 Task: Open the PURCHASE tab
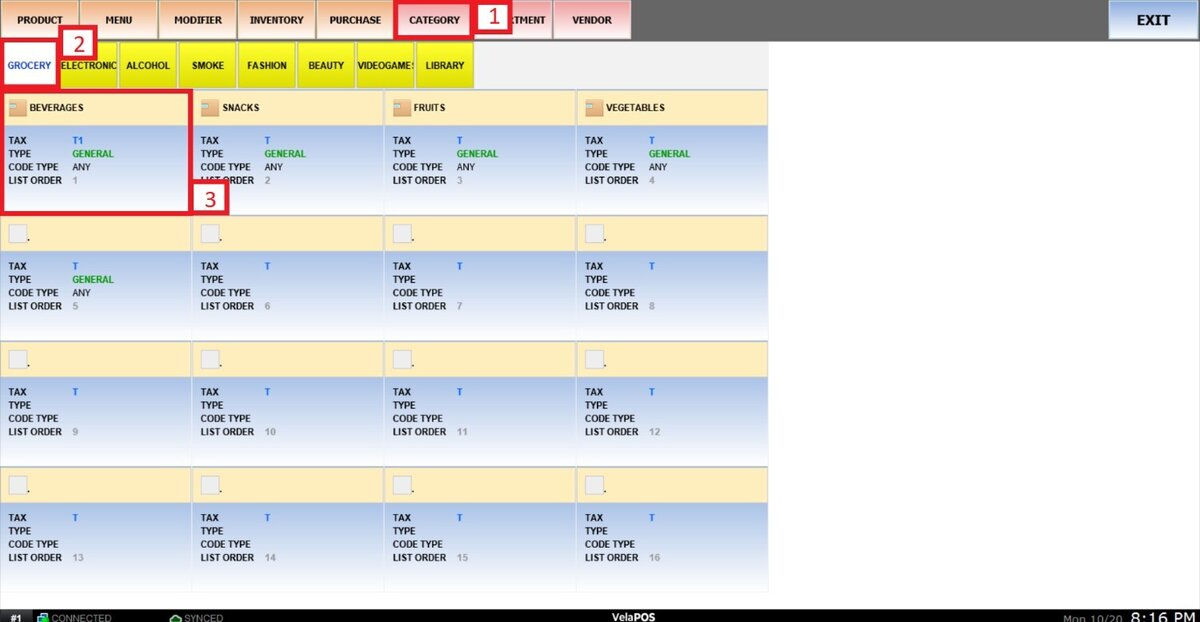point(355,20)
